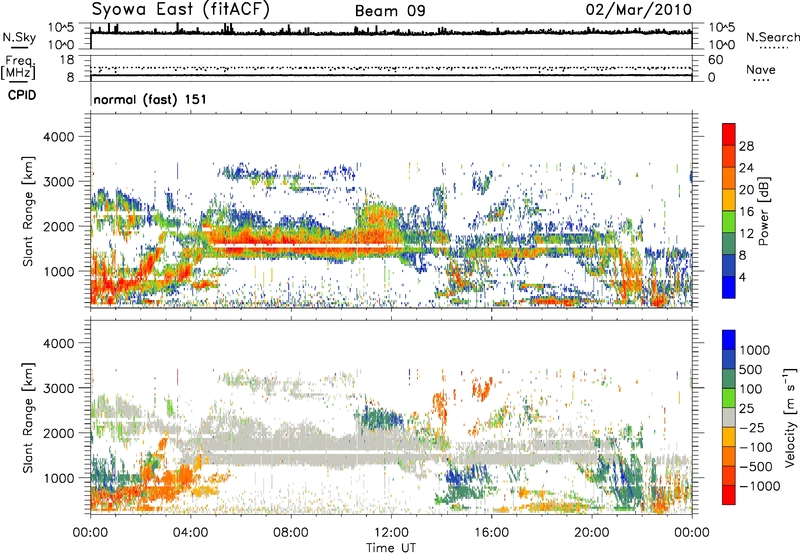800x554 pixels.
Task: Select the '24' value on Power colorbar
Action: click(x=746, y=168)
